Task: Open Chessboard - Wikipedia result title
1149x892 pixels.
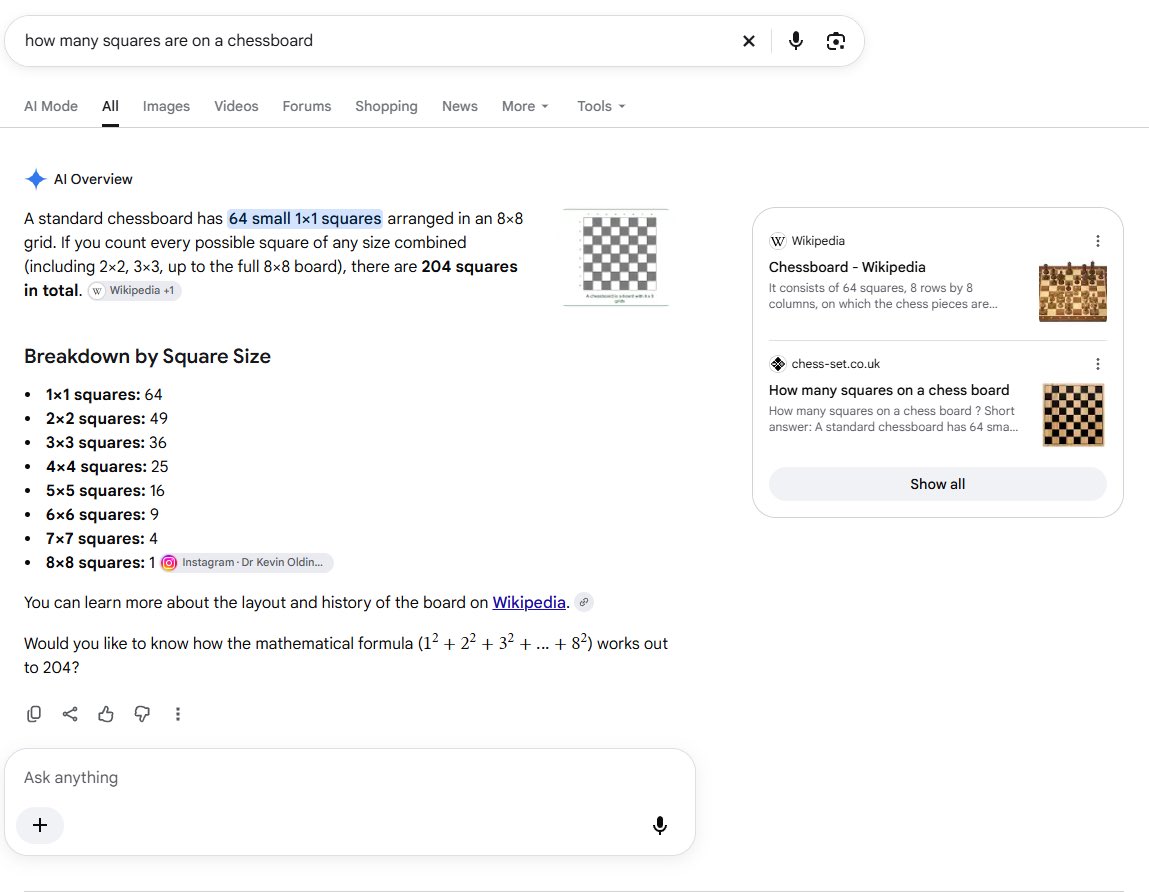Action: [x=846, y=268]
